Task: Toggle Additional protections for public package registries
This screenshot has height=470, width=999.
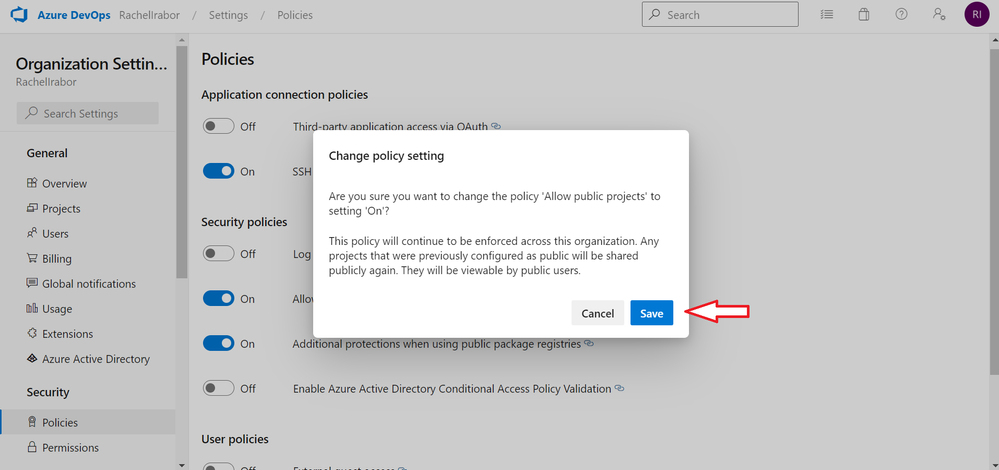Action: (219, 343)
